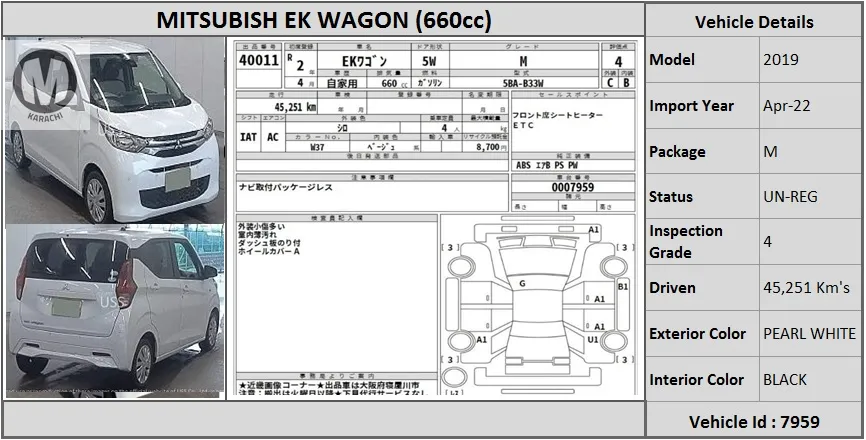Click the 'Inspection Grade' label

[x=686, y=241]
